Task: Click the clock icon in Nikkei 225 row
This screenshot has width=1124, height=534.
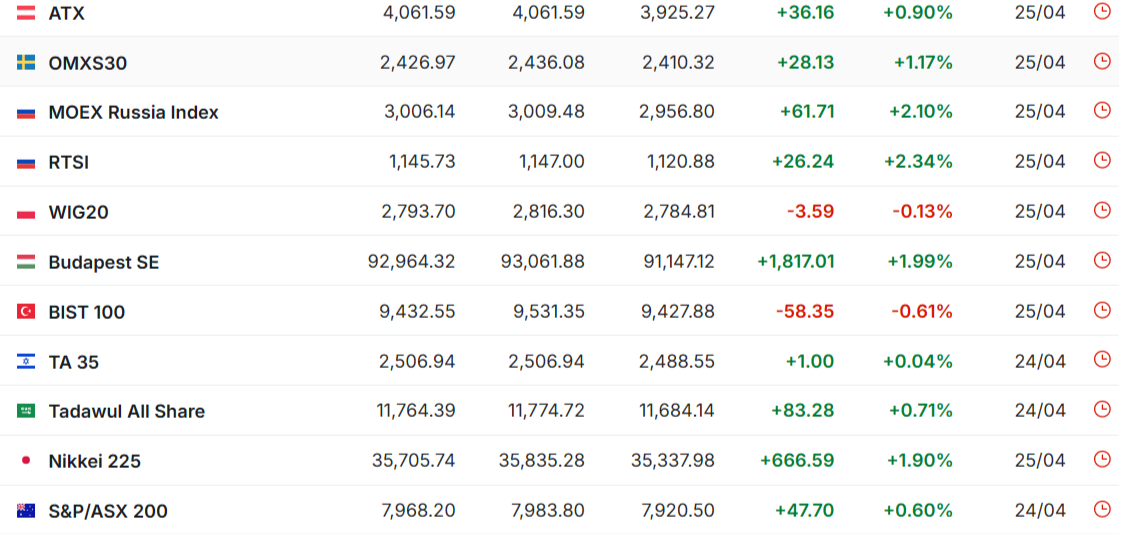Action: (x=1102, y=459)
